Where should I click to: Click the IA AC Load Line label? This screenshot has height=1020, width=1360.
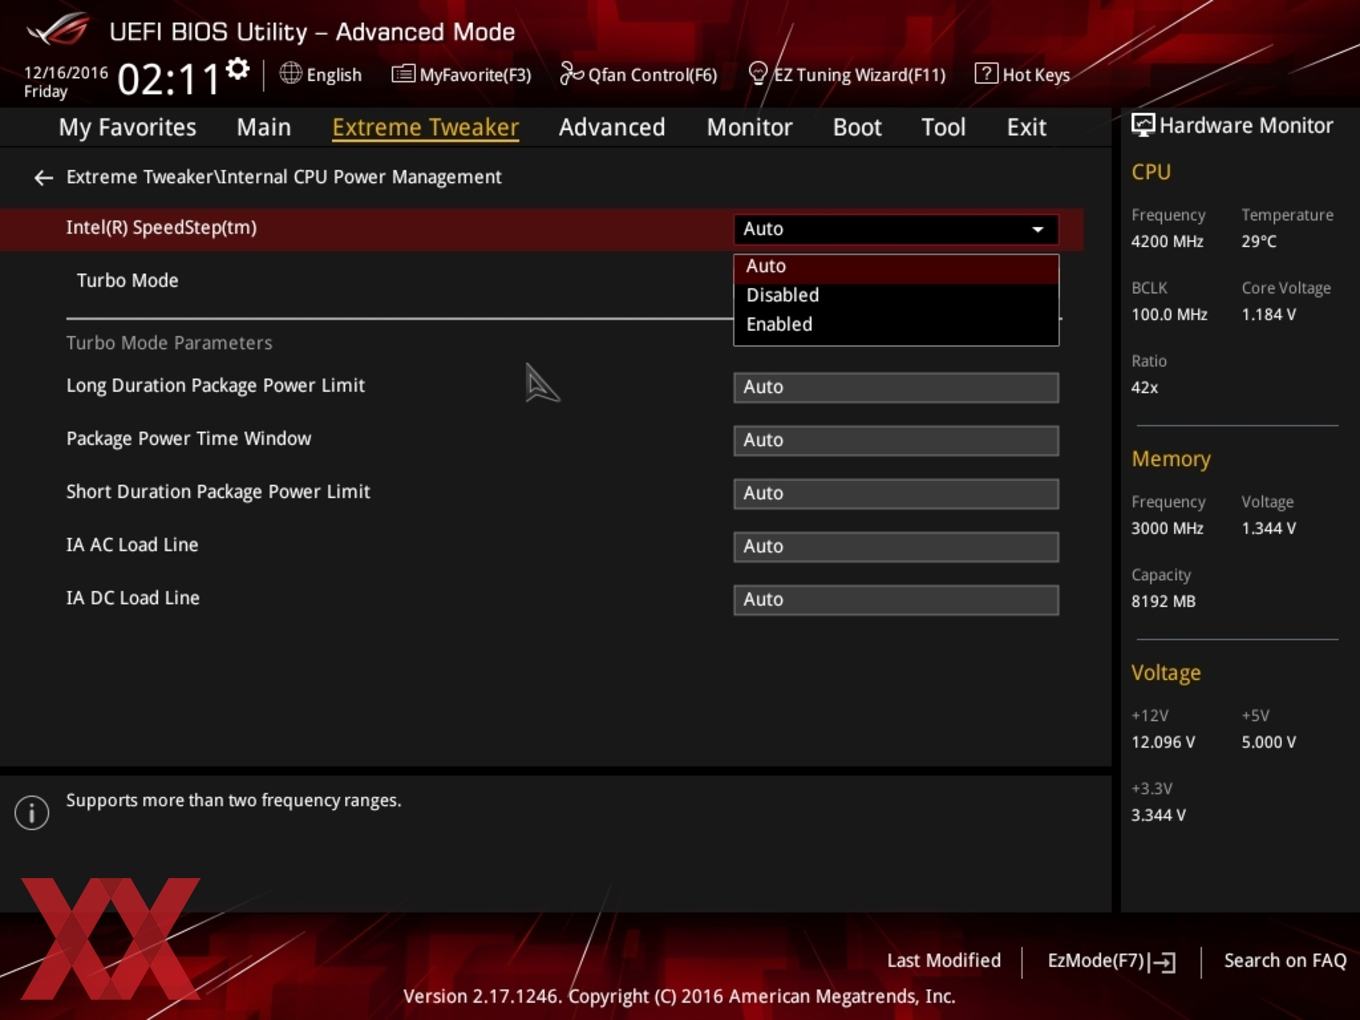pyautogui.click(x=132, y=545)
